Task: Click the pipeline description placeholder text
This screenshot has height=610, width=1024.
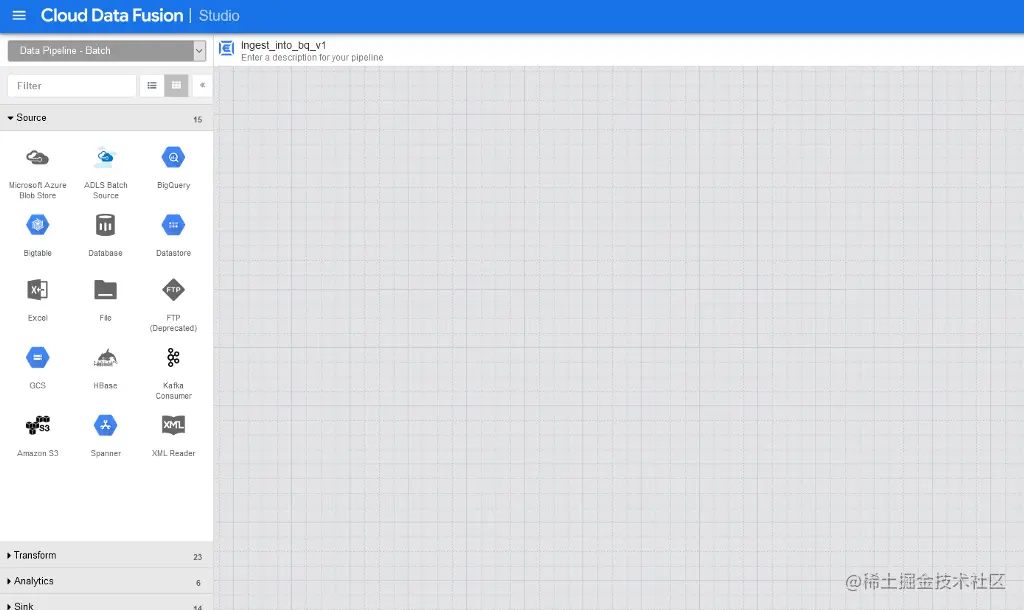Action: tap(312, 57)
